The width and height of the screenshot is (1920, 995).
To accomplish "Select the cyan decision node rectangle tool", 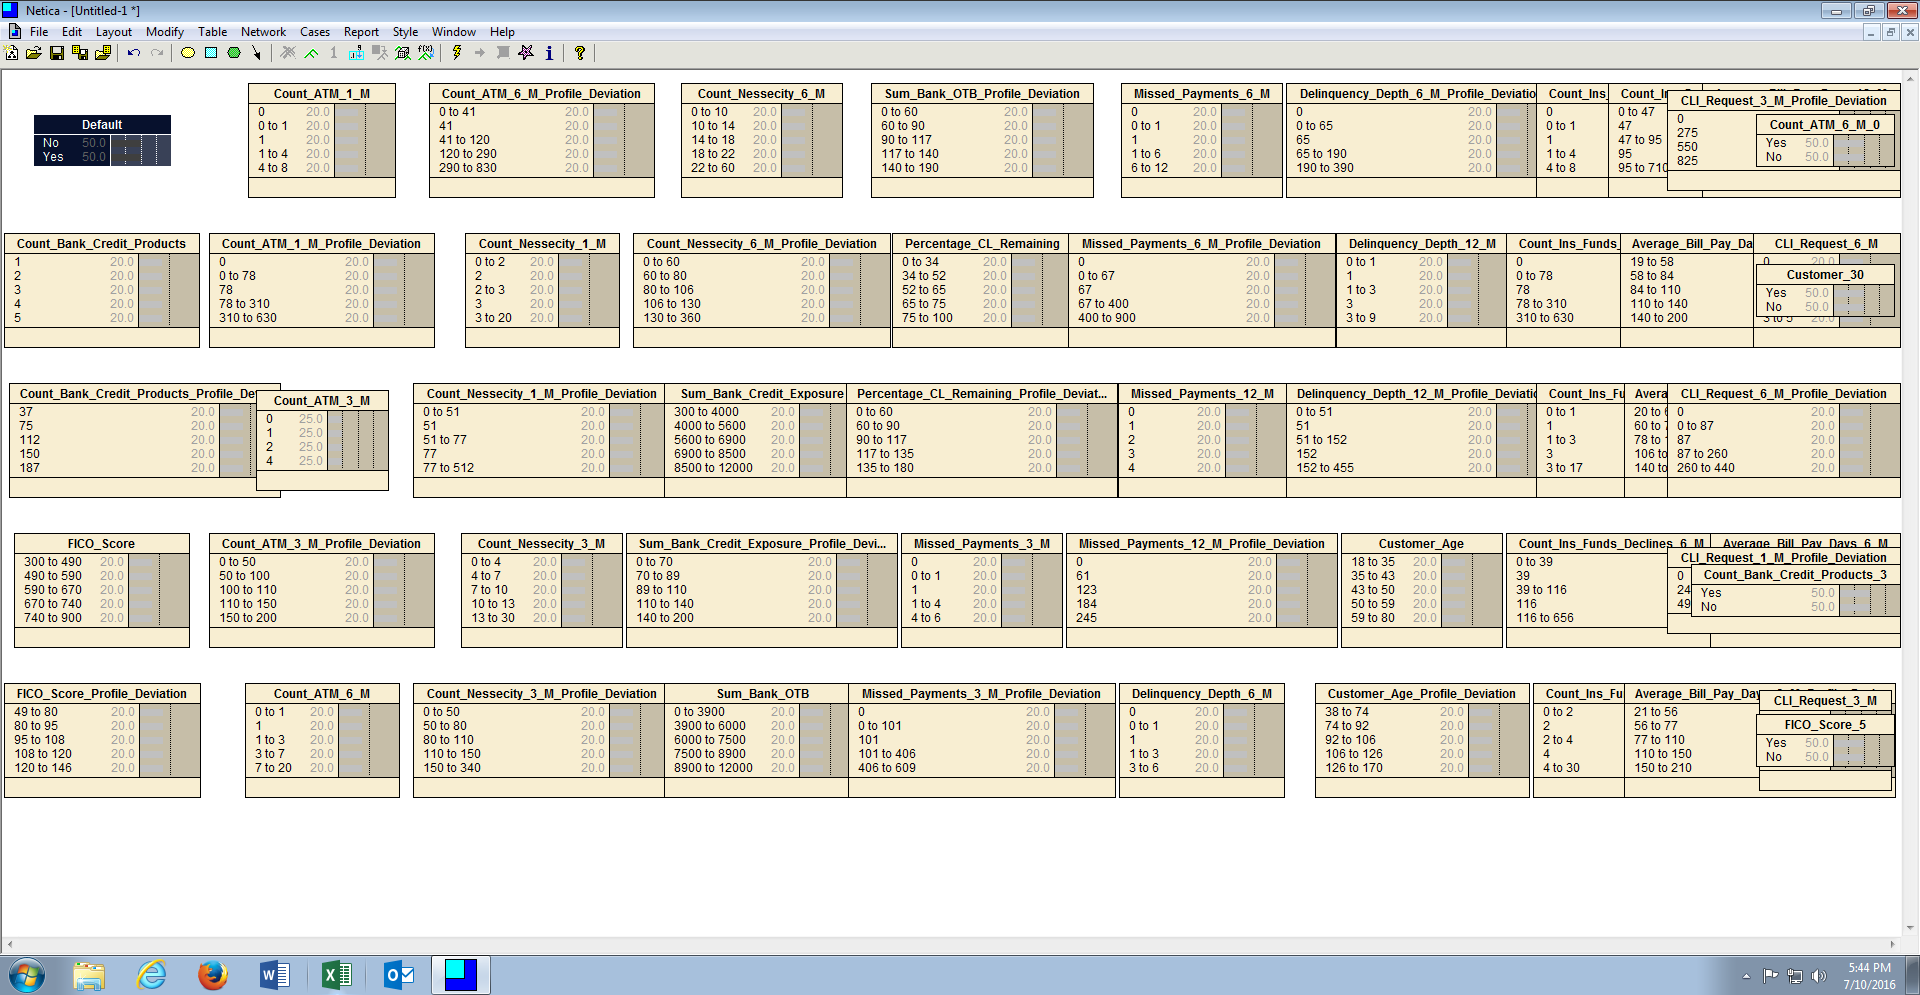I will pyautogui.click(x=211, y=53).
